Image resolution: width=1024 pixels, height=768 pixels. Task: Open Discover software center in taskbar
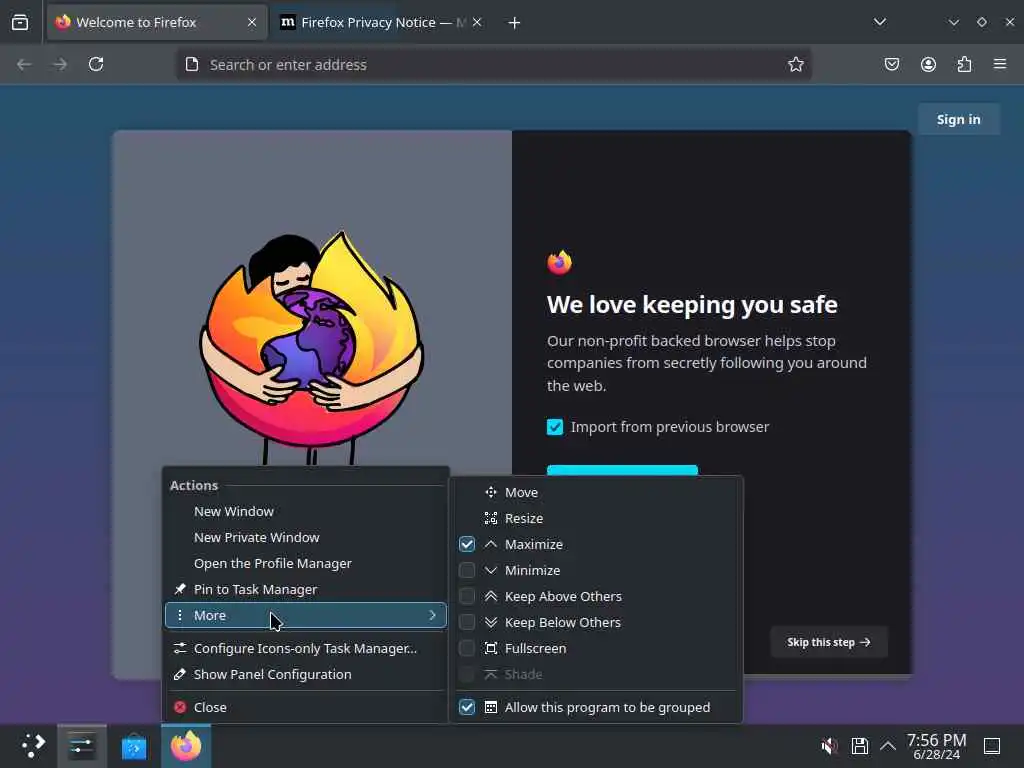[134, 746]
